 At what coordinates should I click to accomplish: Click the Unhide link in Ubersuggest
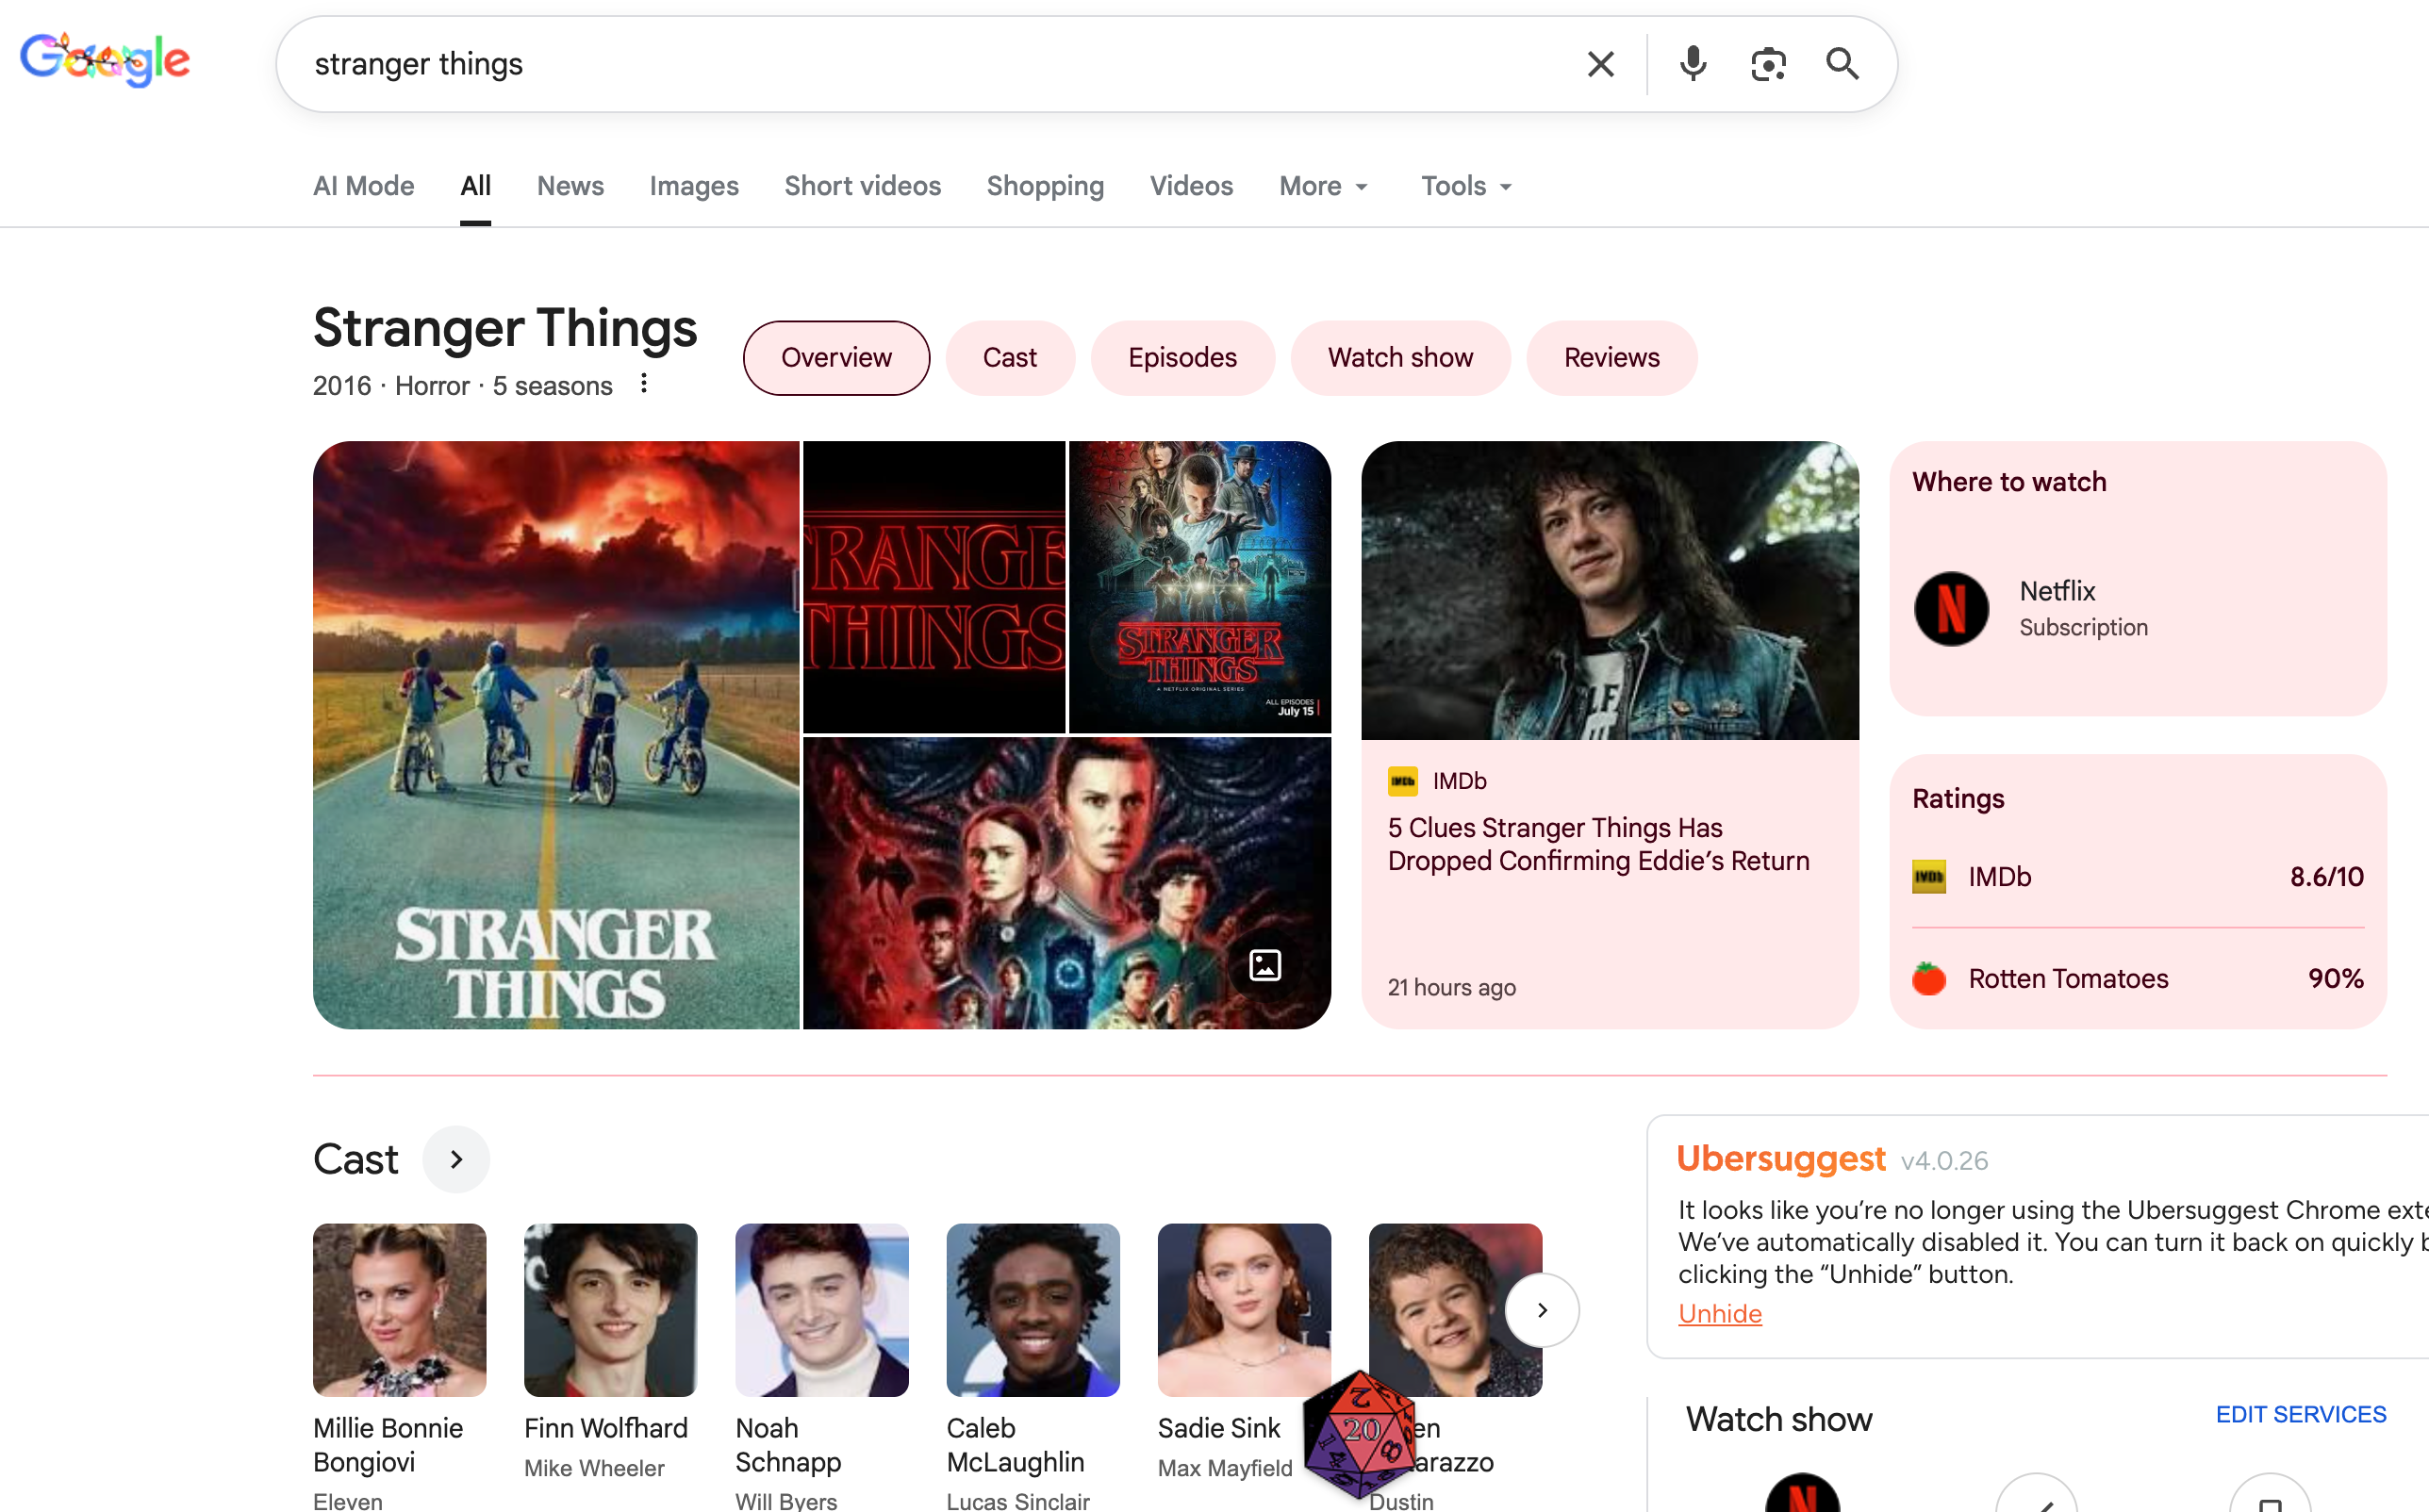coord(1720,1314)
